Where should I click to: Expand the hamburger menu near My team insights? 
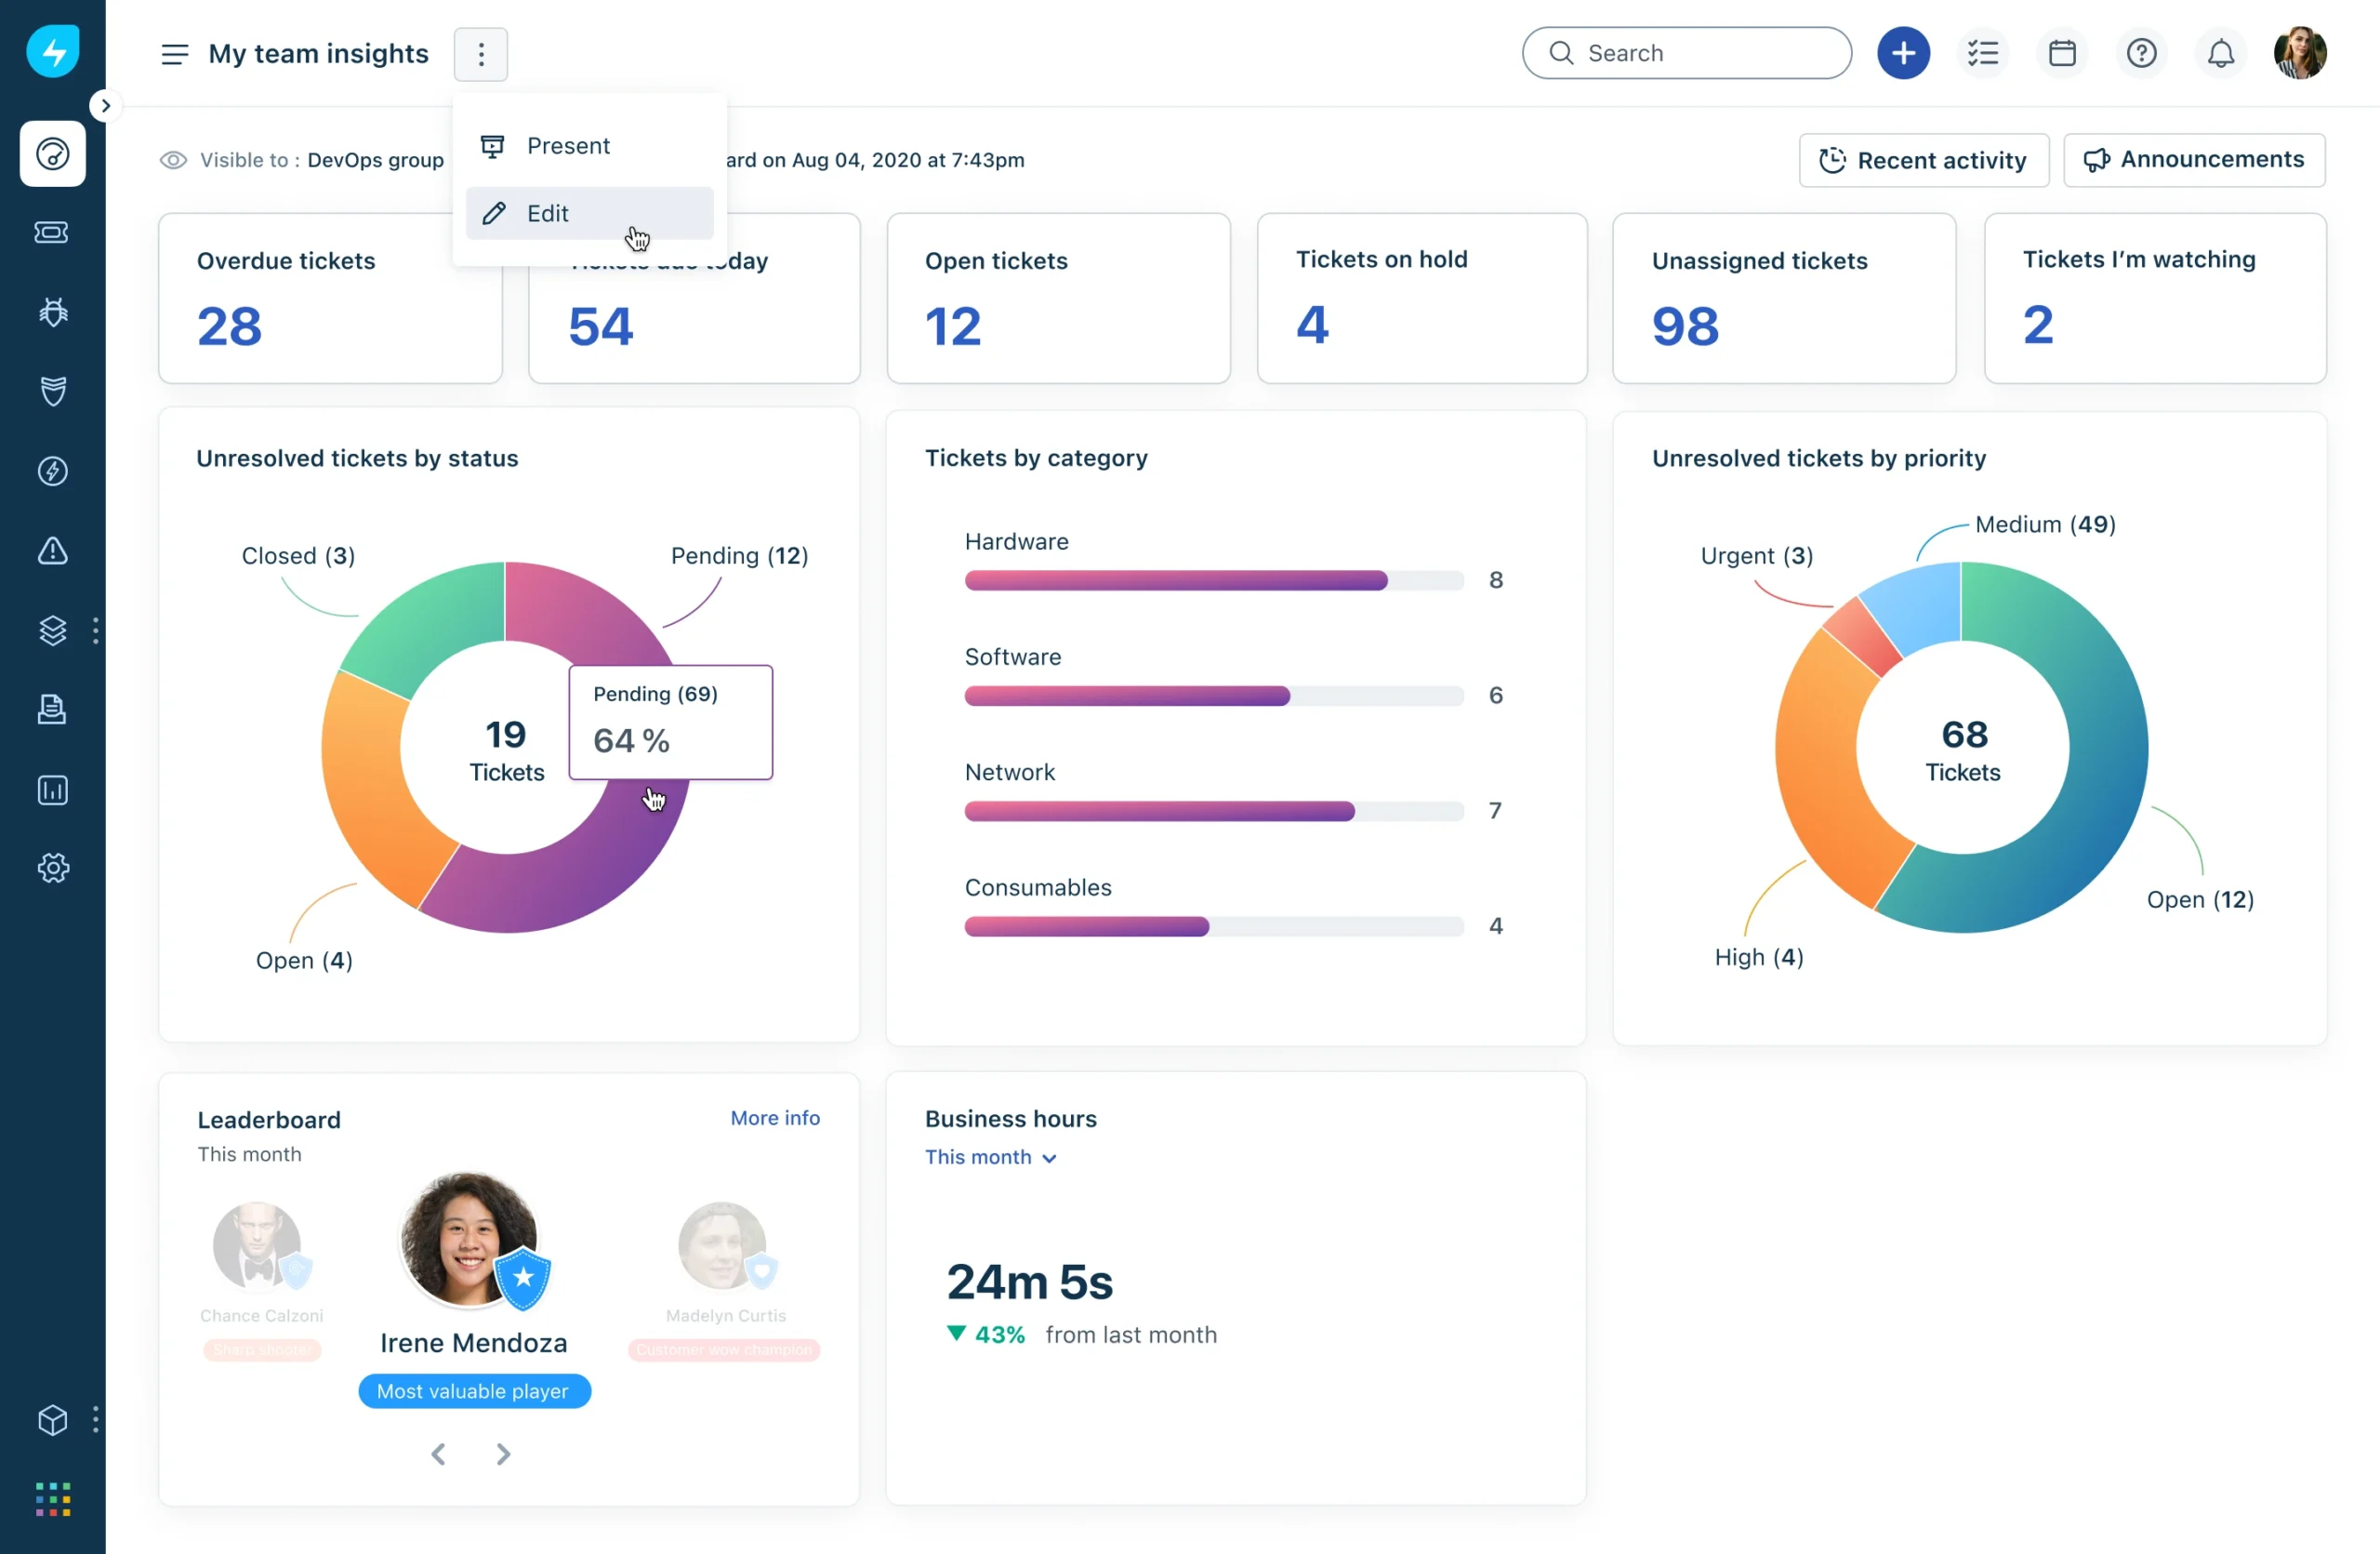[x=174, y=54]
